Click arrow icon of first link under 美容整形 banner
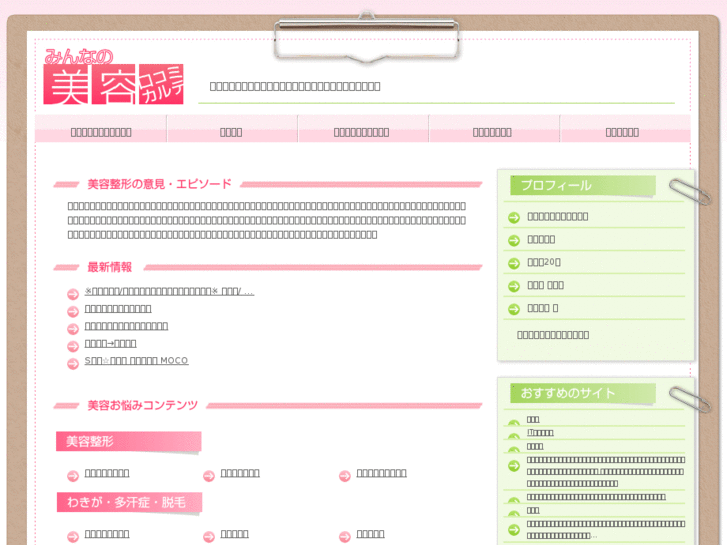 coord(73,476)
